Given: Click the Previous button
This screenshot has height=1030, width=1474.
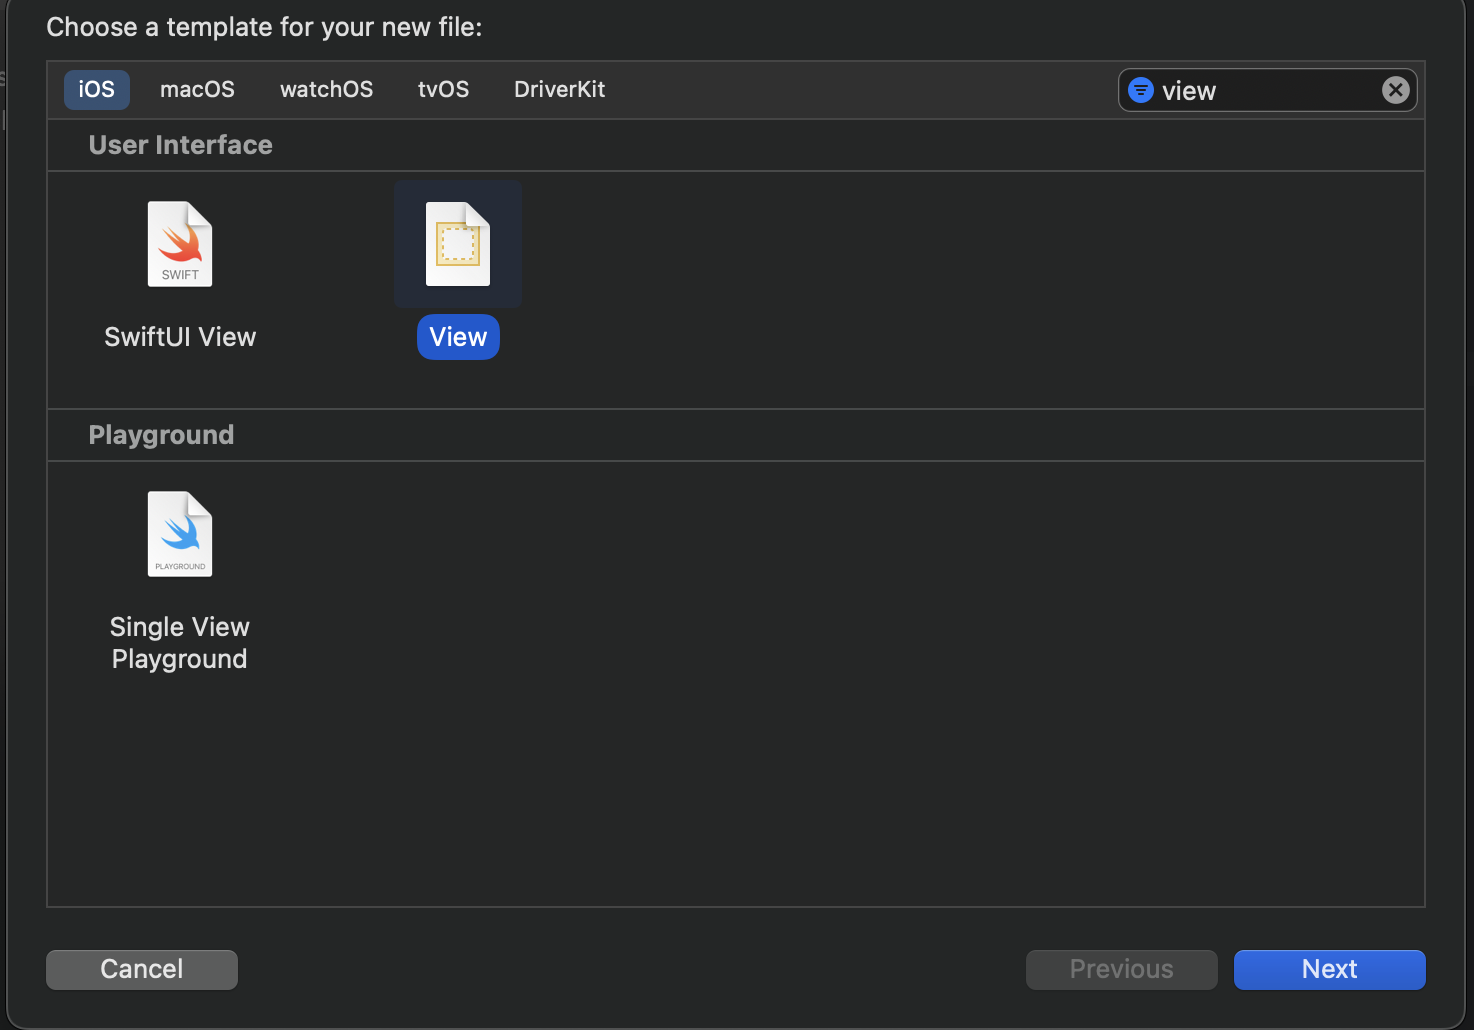Looking at the screenshot, I should [x=1121, y=969].
